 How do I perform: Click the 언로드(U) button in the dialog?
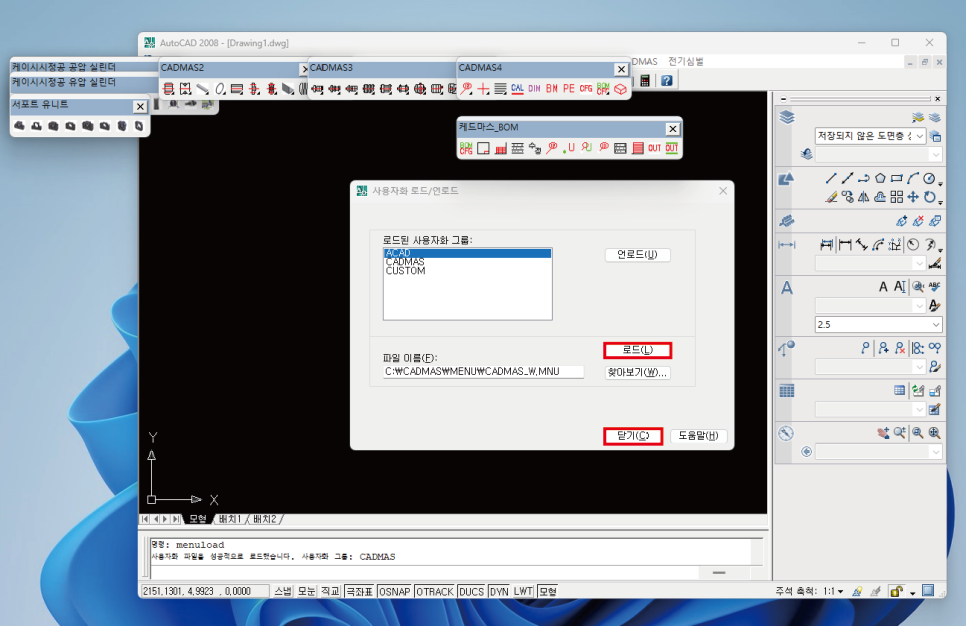point(638,254)
